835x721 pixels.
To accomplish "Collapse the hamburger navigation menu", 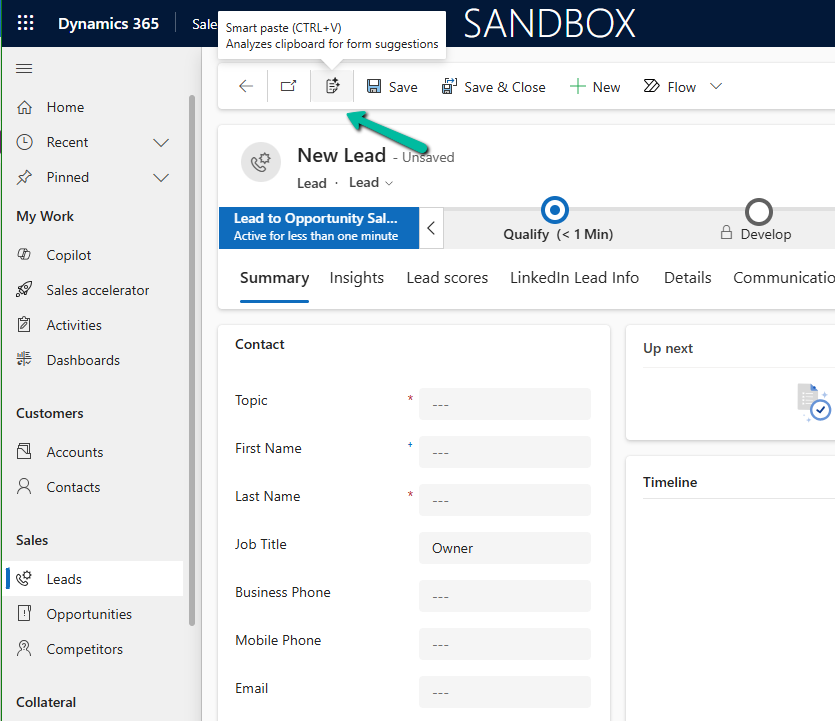I will [x=25, y=68].
